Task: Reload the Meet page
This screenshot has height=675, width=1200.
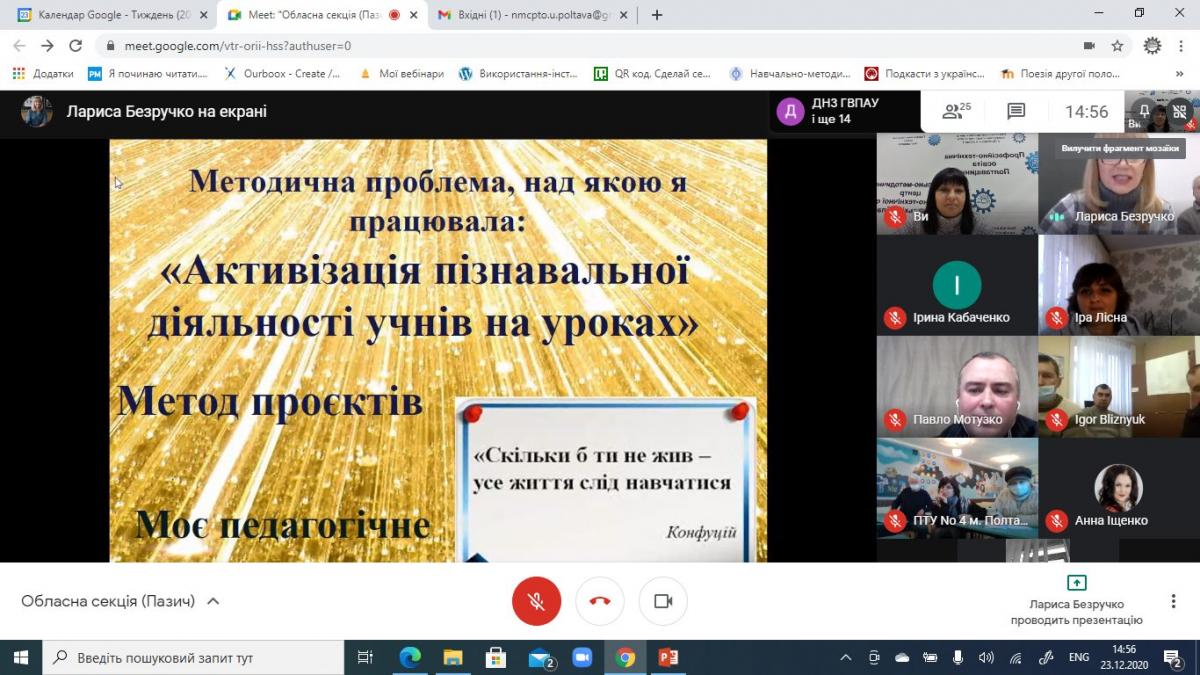Action: 75,46
